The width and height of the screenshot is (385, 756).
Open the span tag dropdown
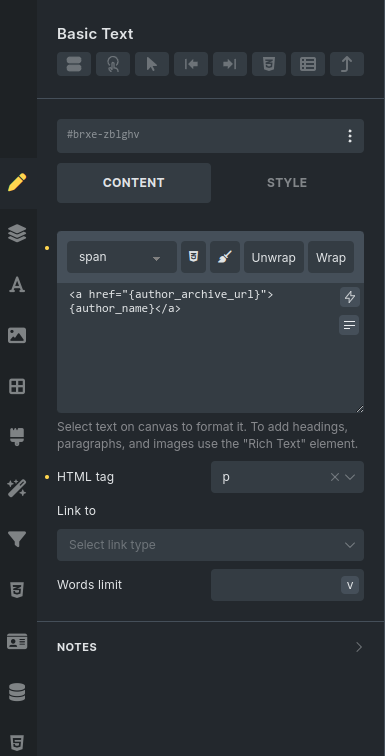pos(122,257)
